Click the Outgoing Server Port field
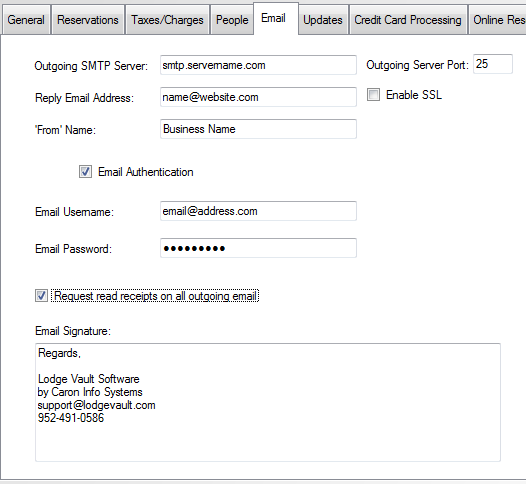The width and height of the screenshot is (526, 484). tap(493, 64)
